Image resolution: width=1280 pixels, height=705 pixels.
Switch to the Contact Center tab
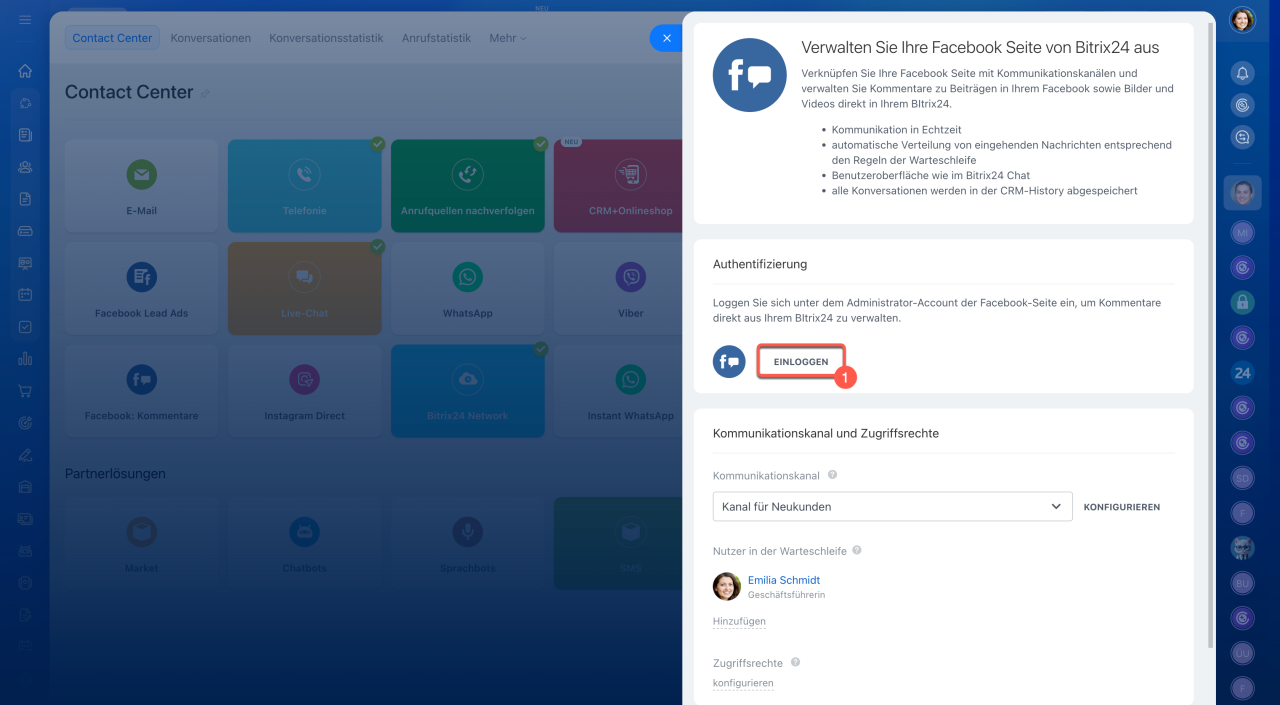[112, 38]
